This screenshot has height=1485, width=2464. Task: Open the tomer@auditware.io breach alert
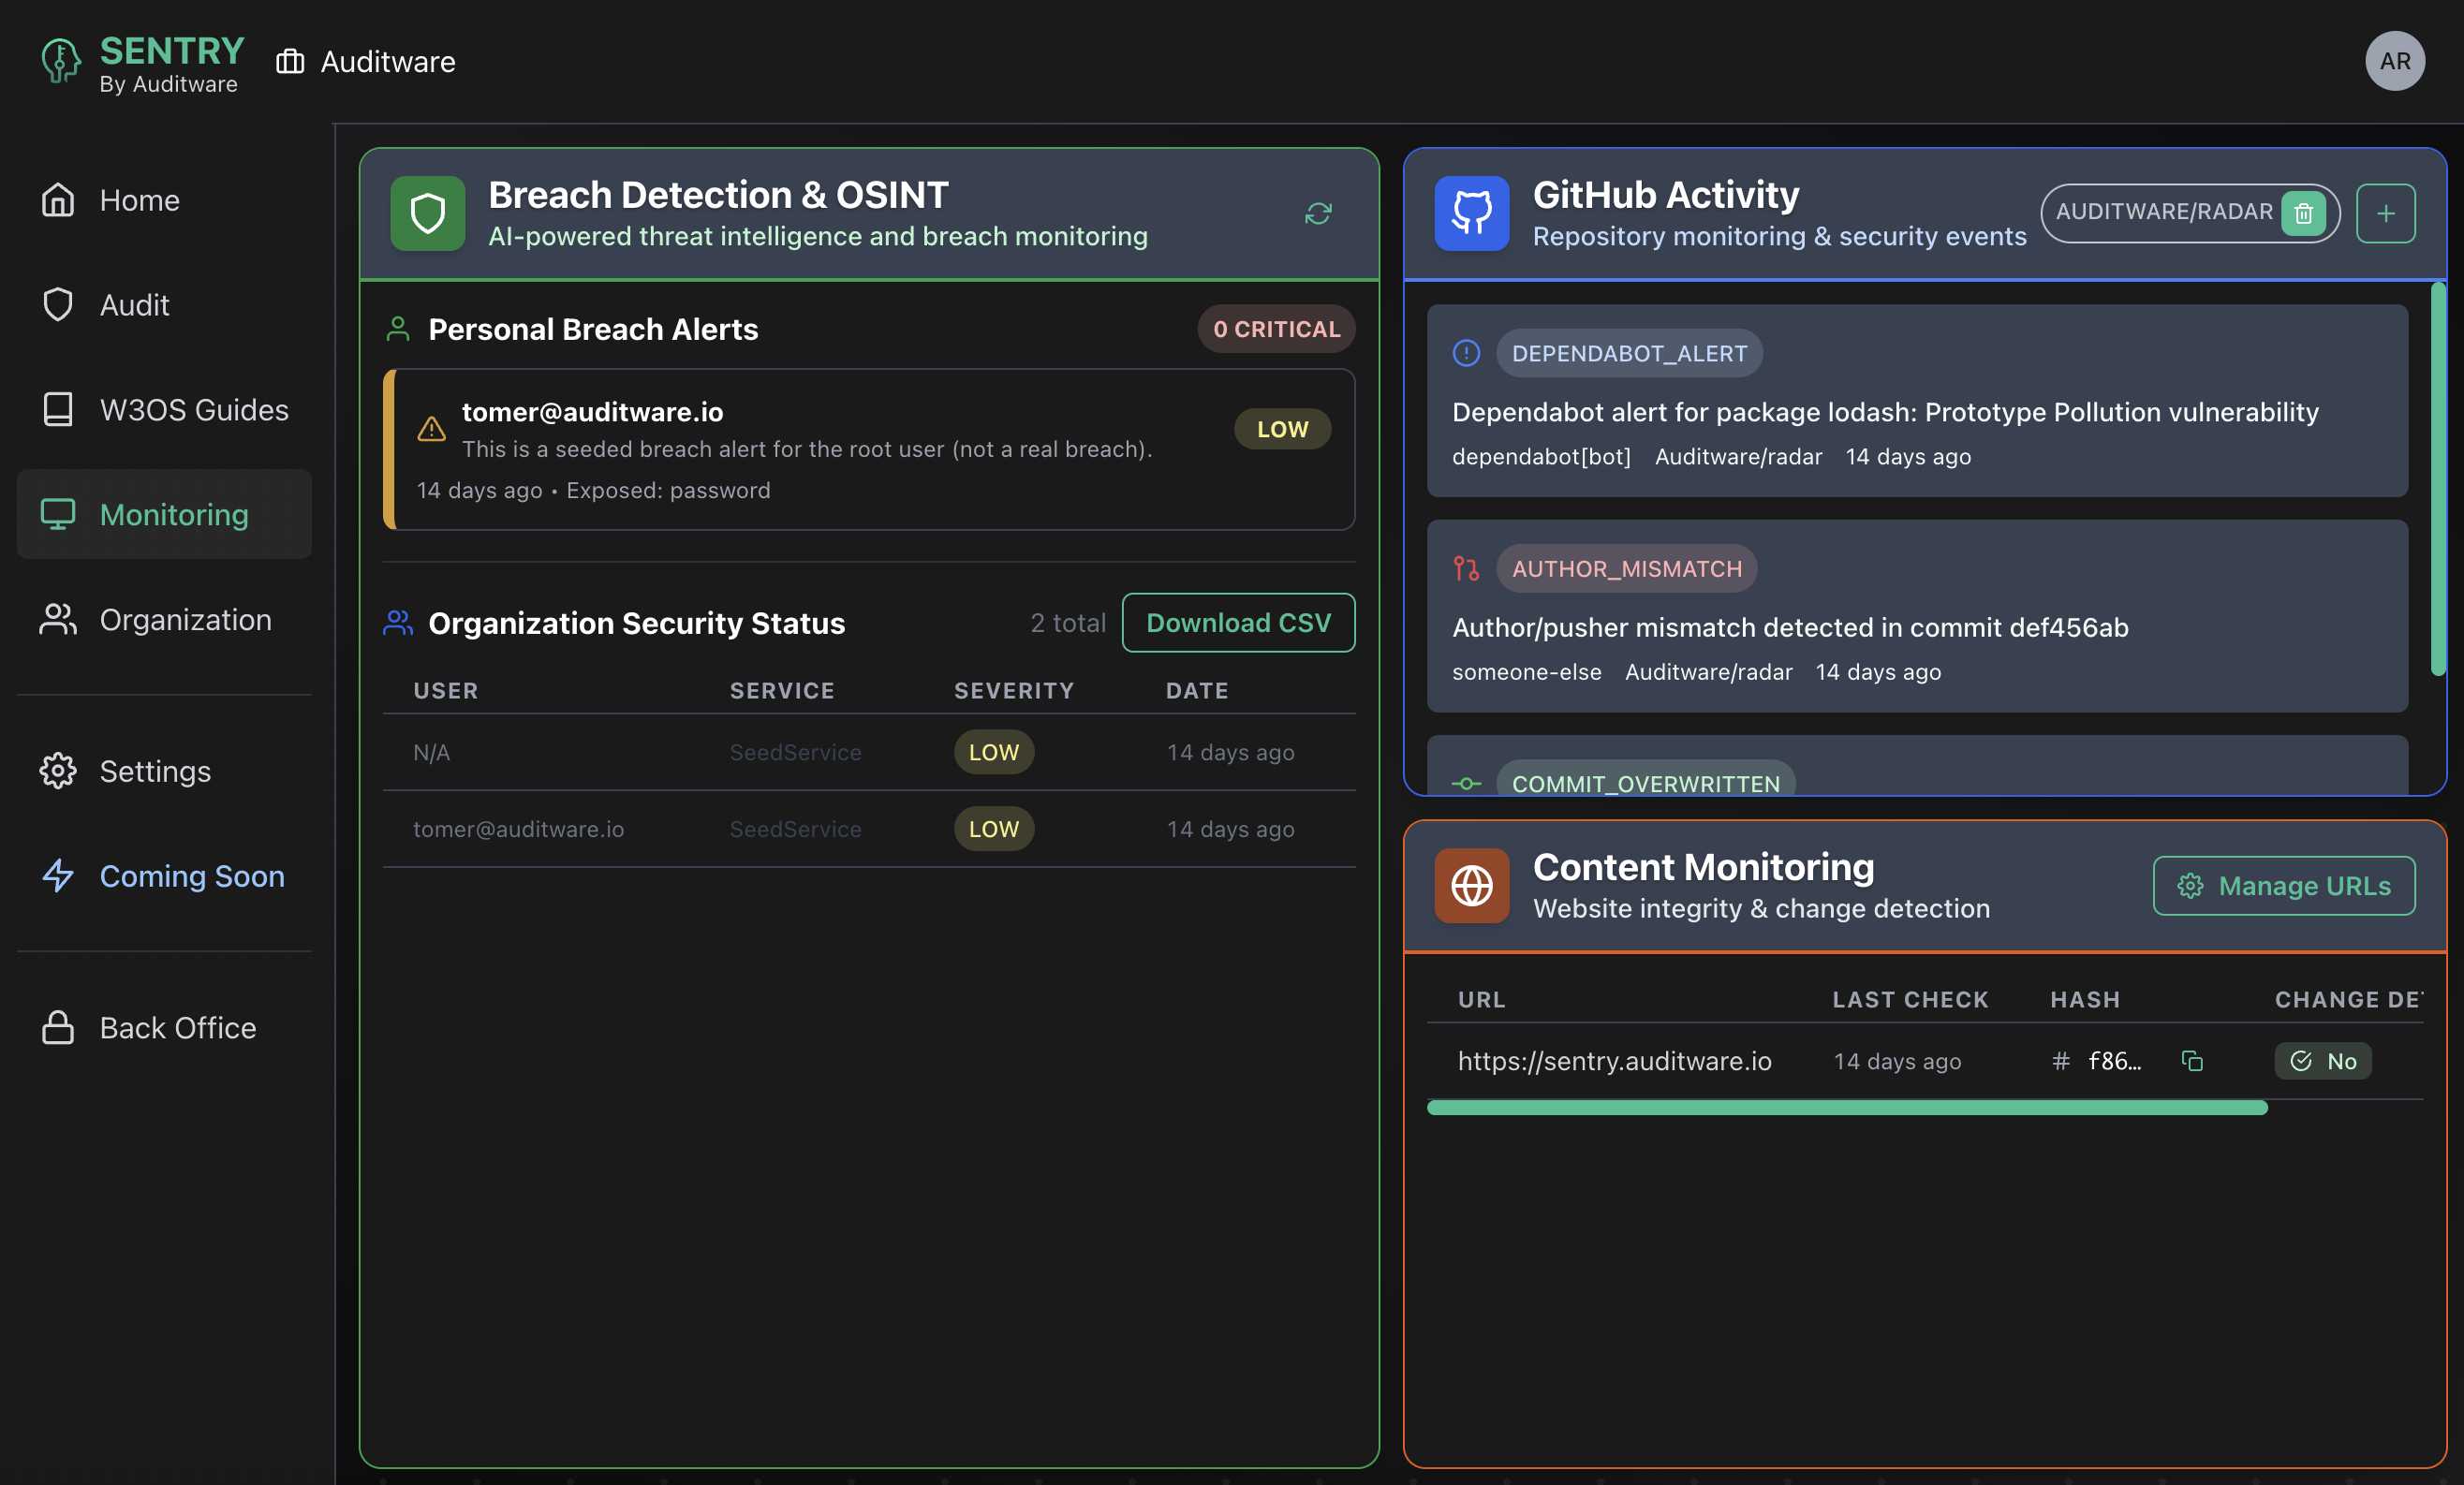pyautogui.click(x=869, y=449)
